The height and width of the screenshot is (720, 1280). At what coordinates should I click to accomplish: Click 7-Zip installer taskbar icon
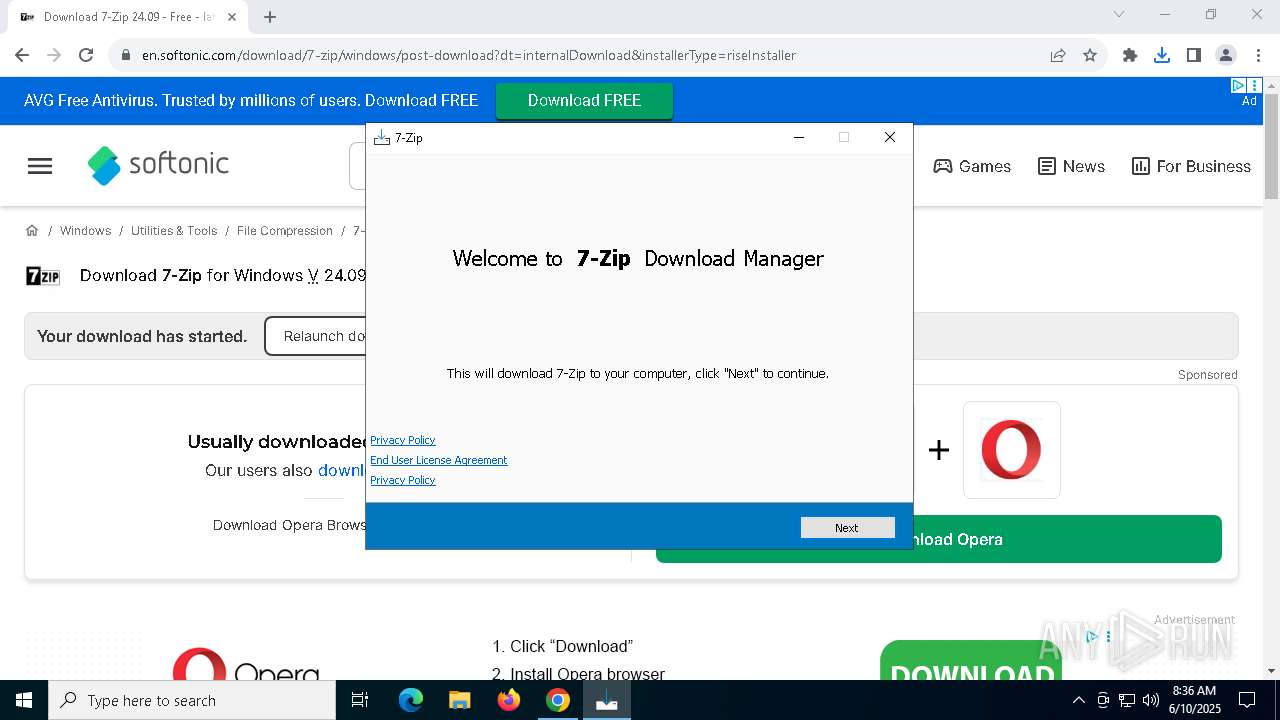click(607, 700)
